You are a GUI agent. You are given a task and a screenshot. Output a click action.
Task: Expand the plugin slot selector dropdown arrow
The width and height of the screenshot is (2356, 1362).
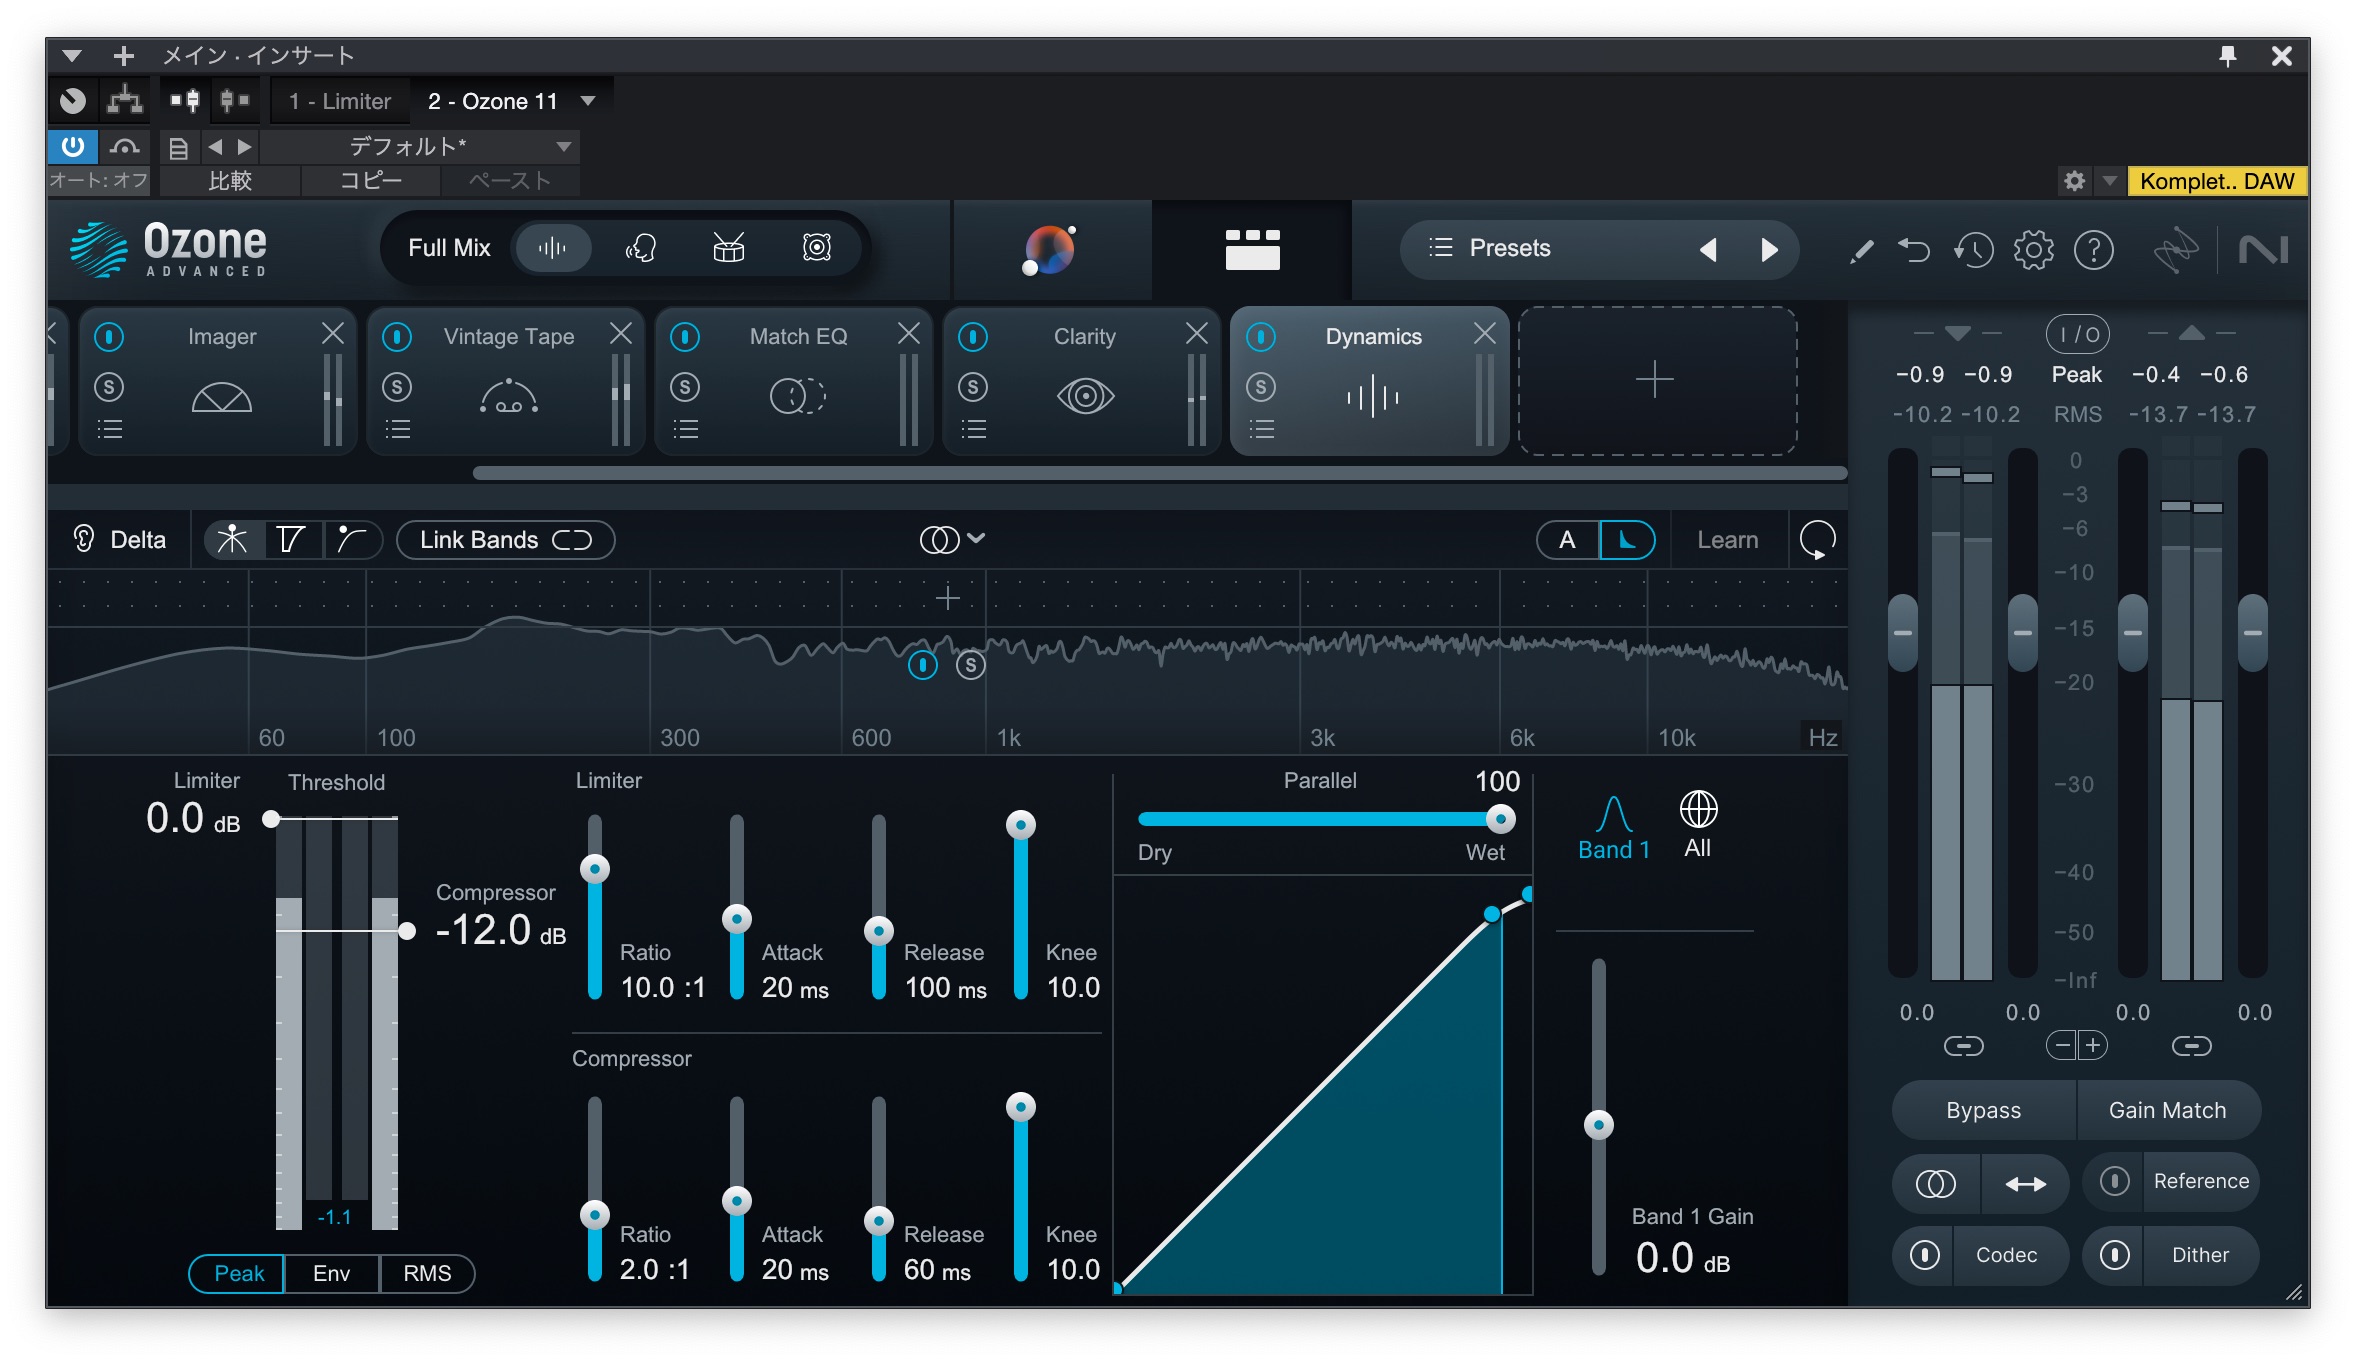(x=588, y=101)
